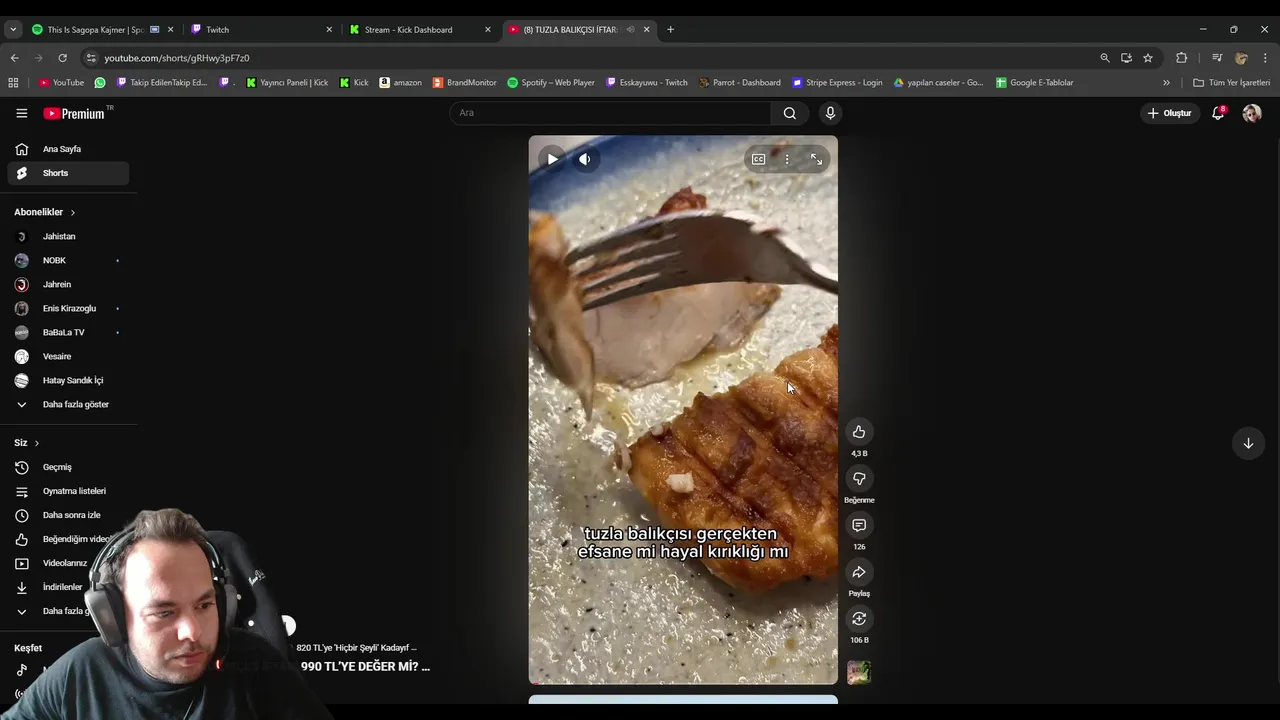Open the WhatsApp bookmark icon
This screenshot has height=720, width=1280.
pos(100,83)
